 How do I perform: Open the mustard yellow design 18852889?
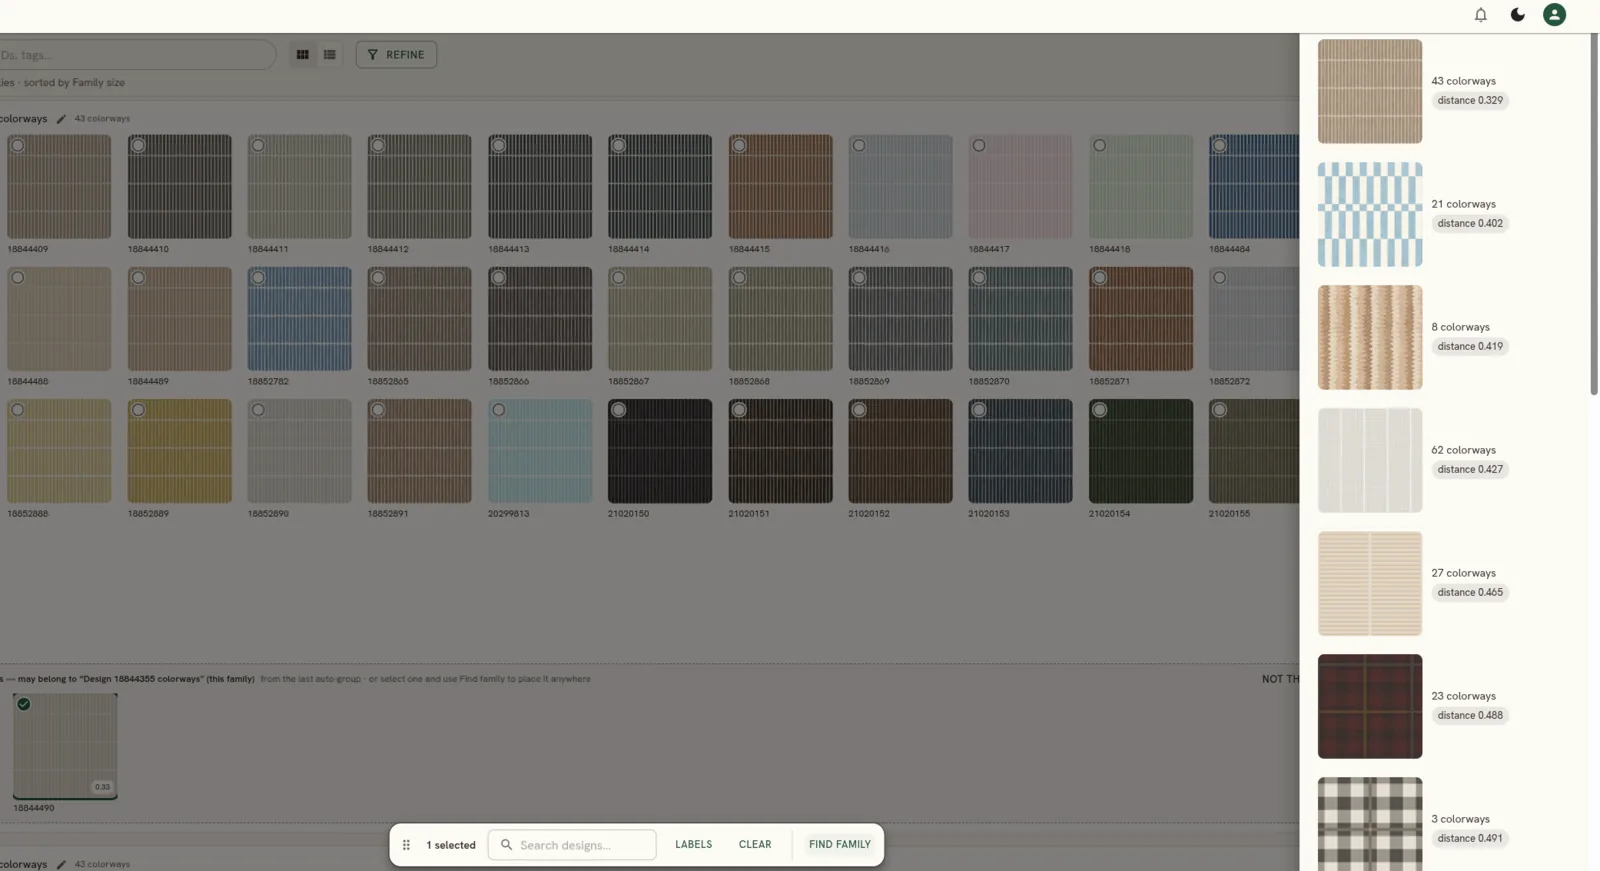point(180,451)
